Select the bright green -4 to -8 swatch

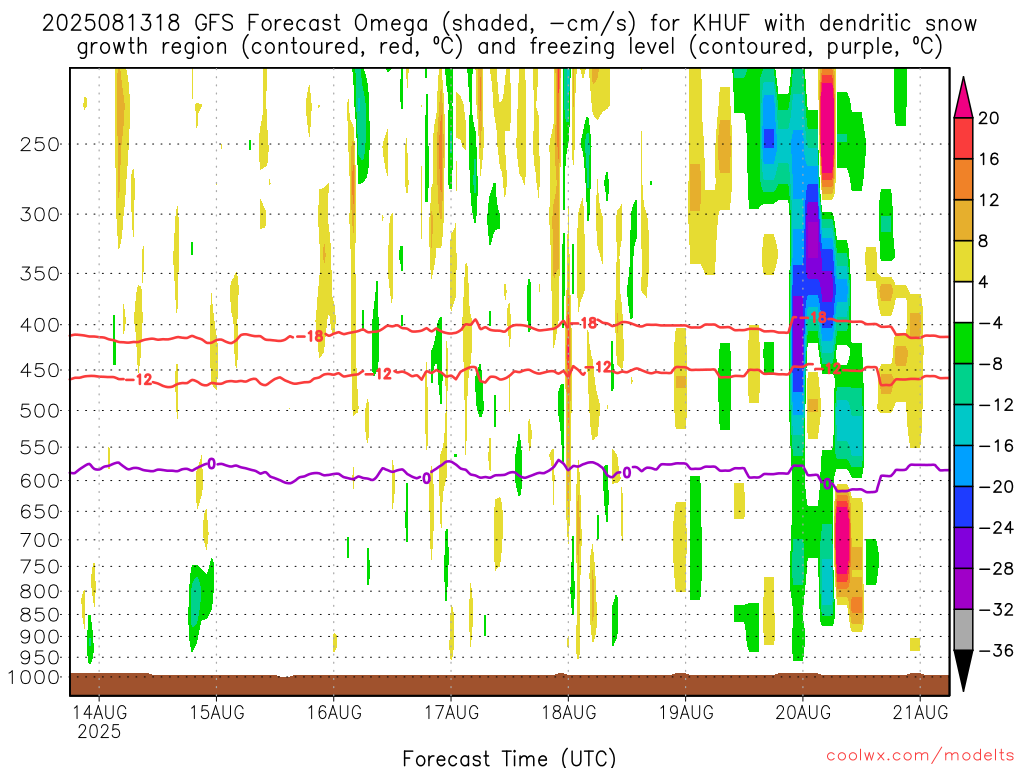coord(963,344)
